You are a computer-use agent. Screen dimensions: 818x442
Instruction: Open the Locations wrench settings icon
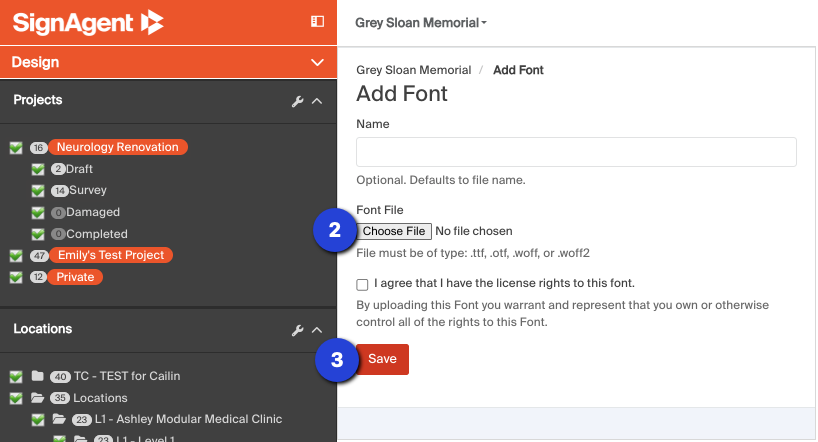click(x=297, y=330)
